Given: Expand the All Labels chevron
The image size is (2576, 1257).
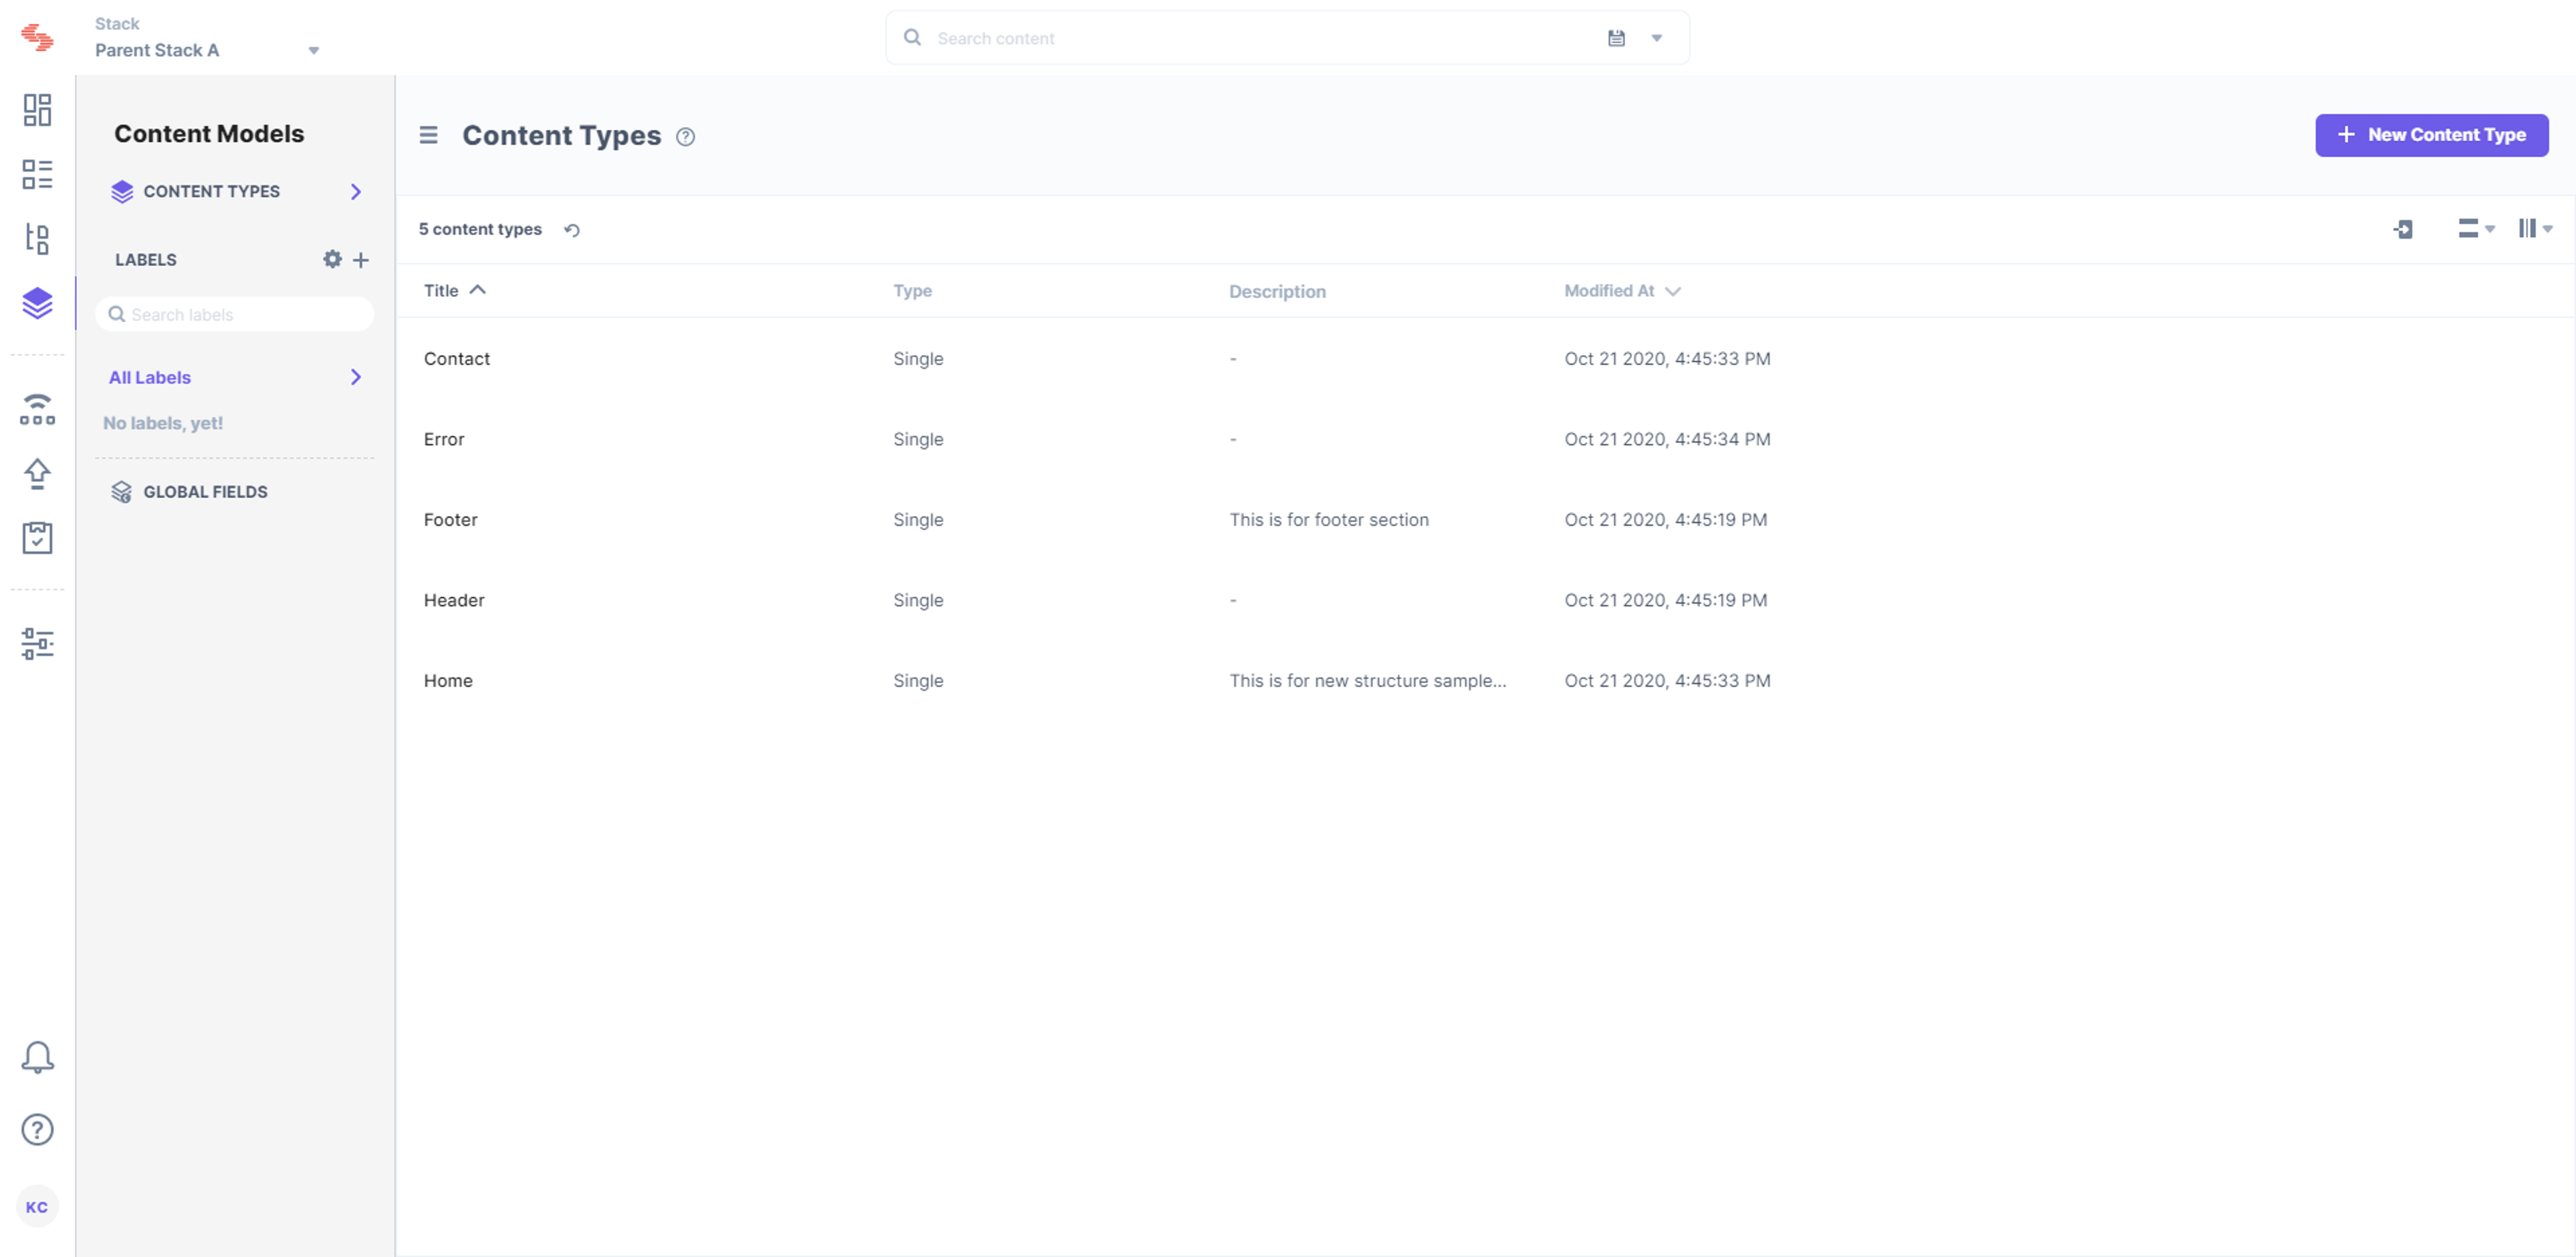Looking at the screenshot, I should tap(356, 377).
